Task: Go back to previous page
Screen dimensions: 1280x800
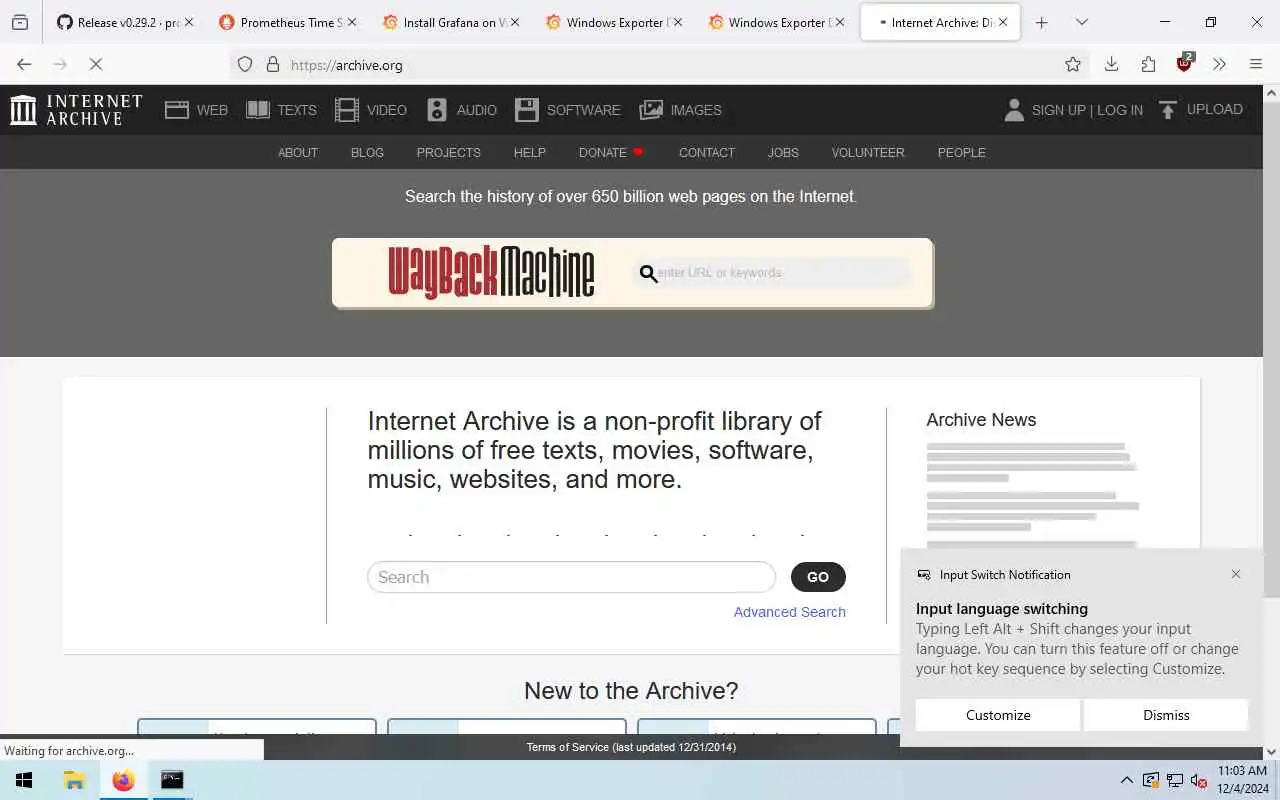Action: point(24,64)
